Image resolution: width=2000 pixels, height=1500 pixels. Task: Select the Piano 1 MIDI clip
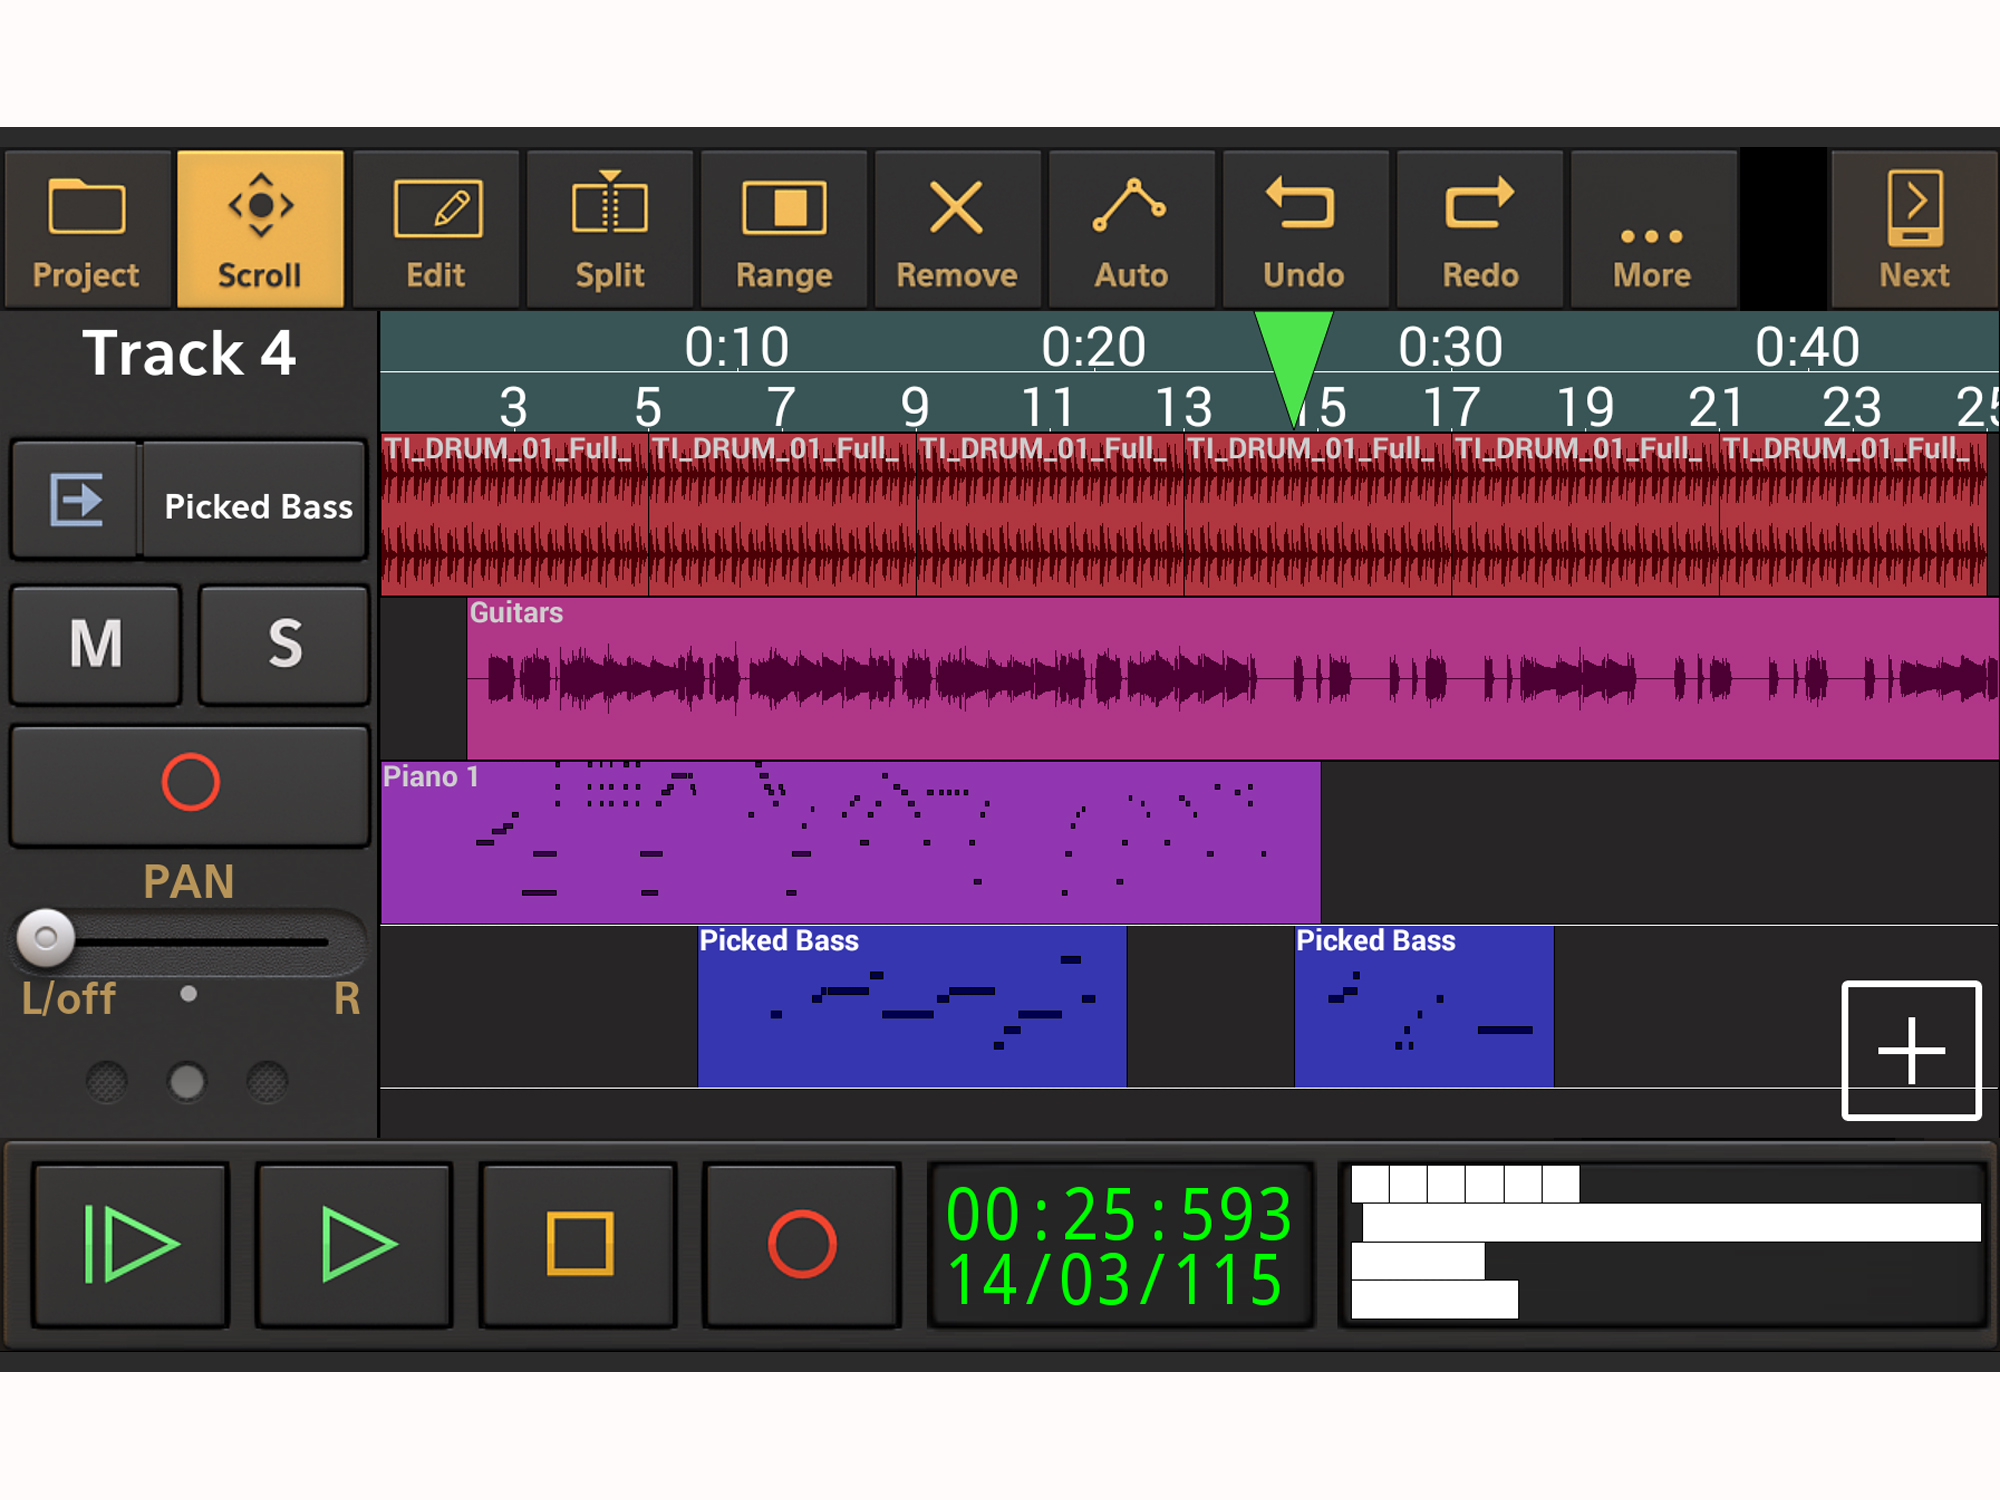pyautogui.click(x=851, y=842)
